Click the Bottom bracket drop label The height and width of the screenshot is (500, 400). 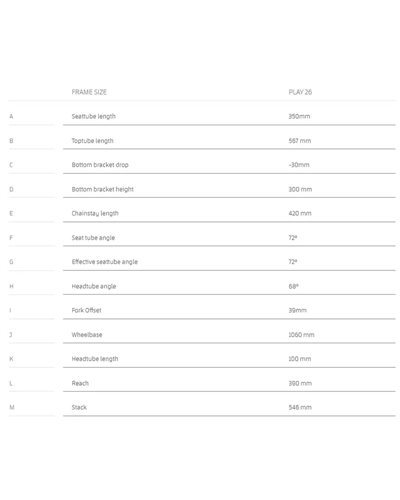pos(100,165)
